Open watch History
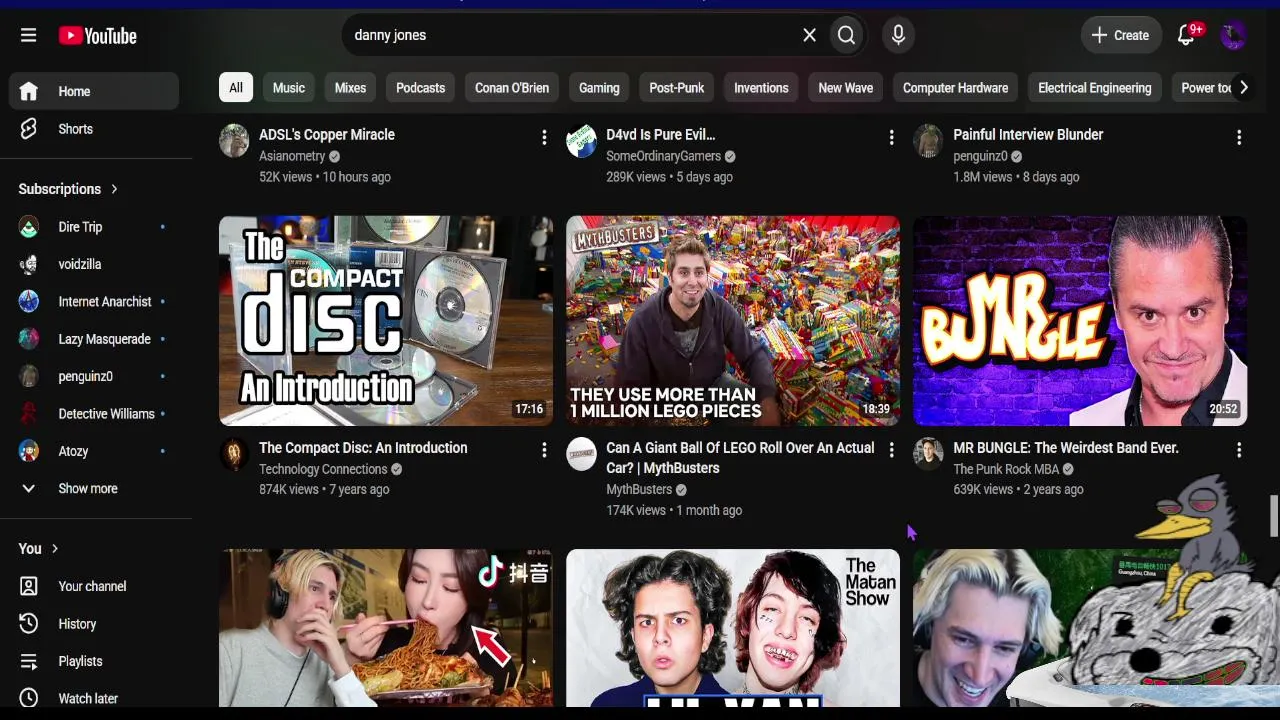The height and width of the screenshot is (720, 1280). tap(94, 623)
